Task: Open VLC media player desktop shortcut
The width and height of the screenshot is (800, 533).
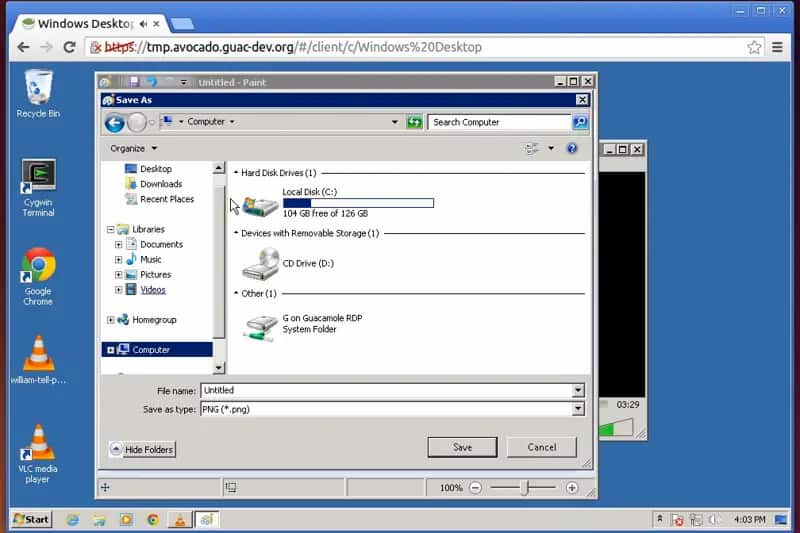Action: 38,454
